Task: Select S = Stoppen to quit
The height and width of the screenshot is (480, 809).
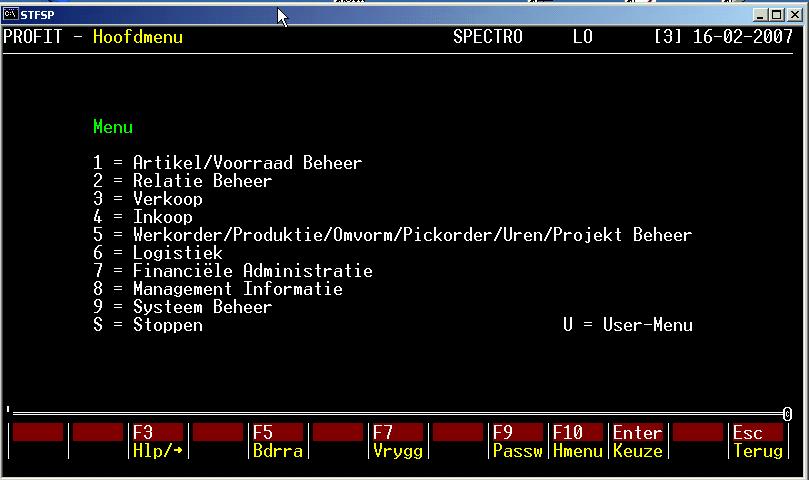Action: point(148,325)
